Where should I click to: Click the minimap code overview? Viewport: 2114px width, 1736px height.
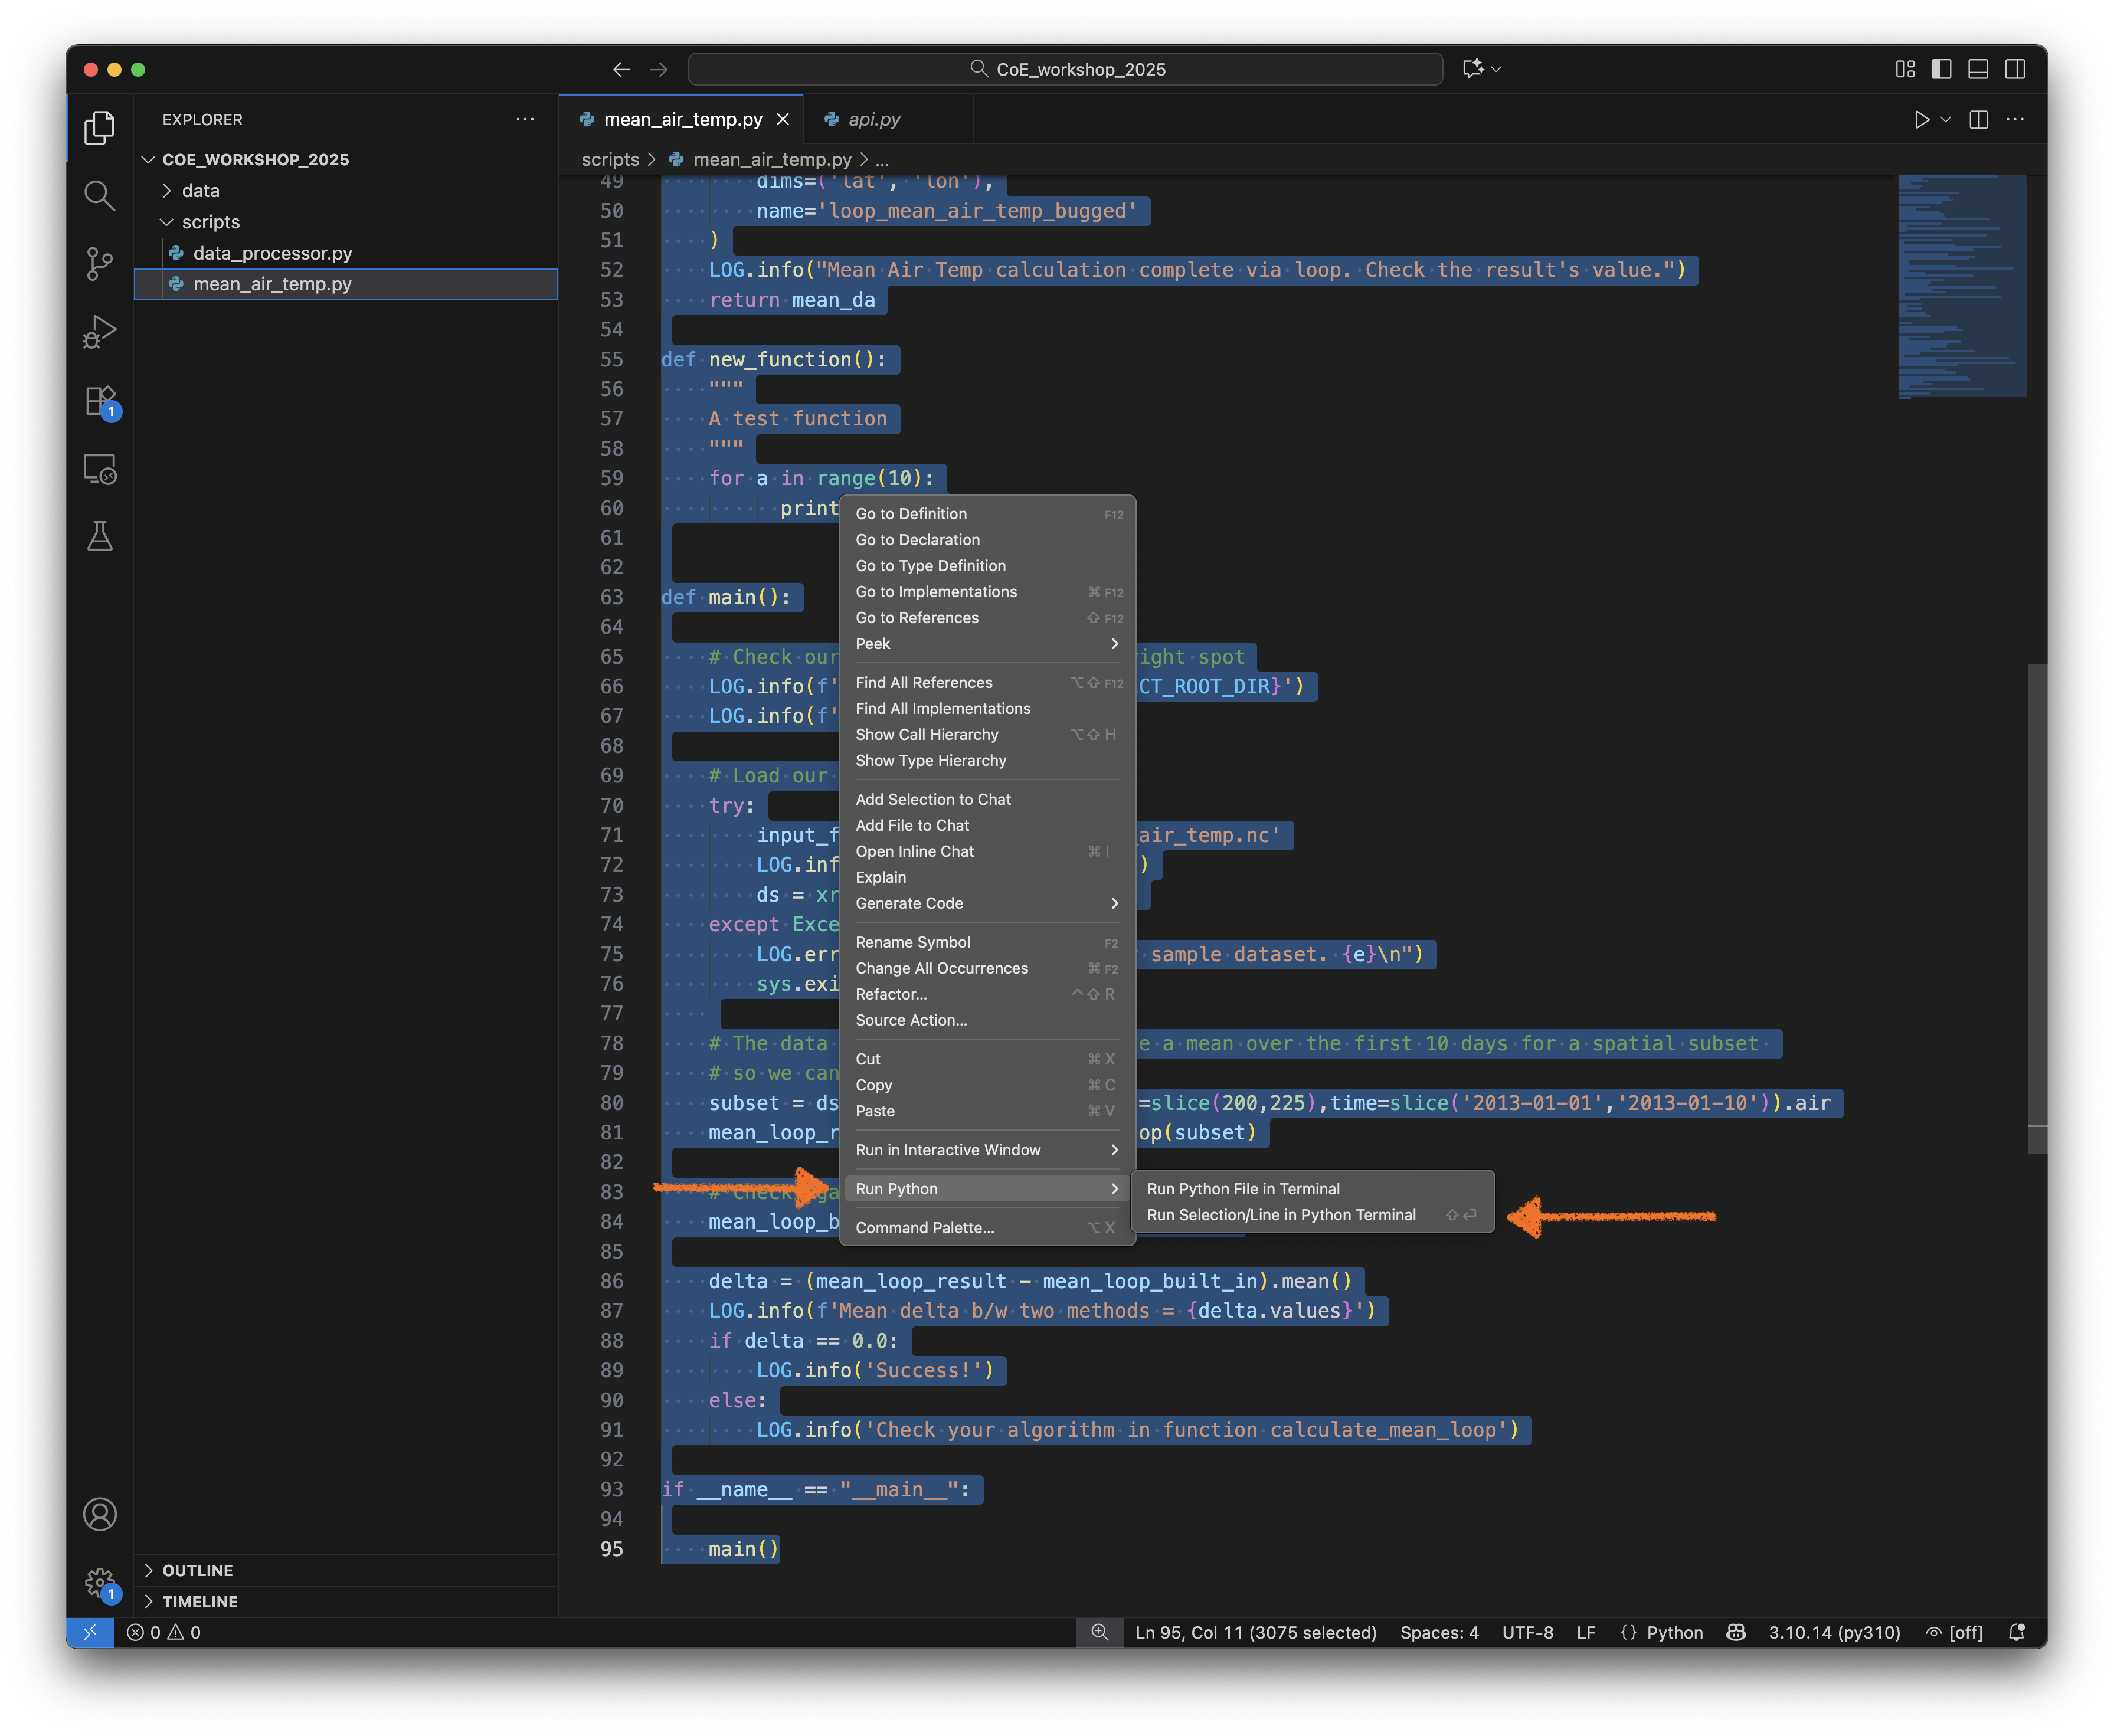(1961, 288)
